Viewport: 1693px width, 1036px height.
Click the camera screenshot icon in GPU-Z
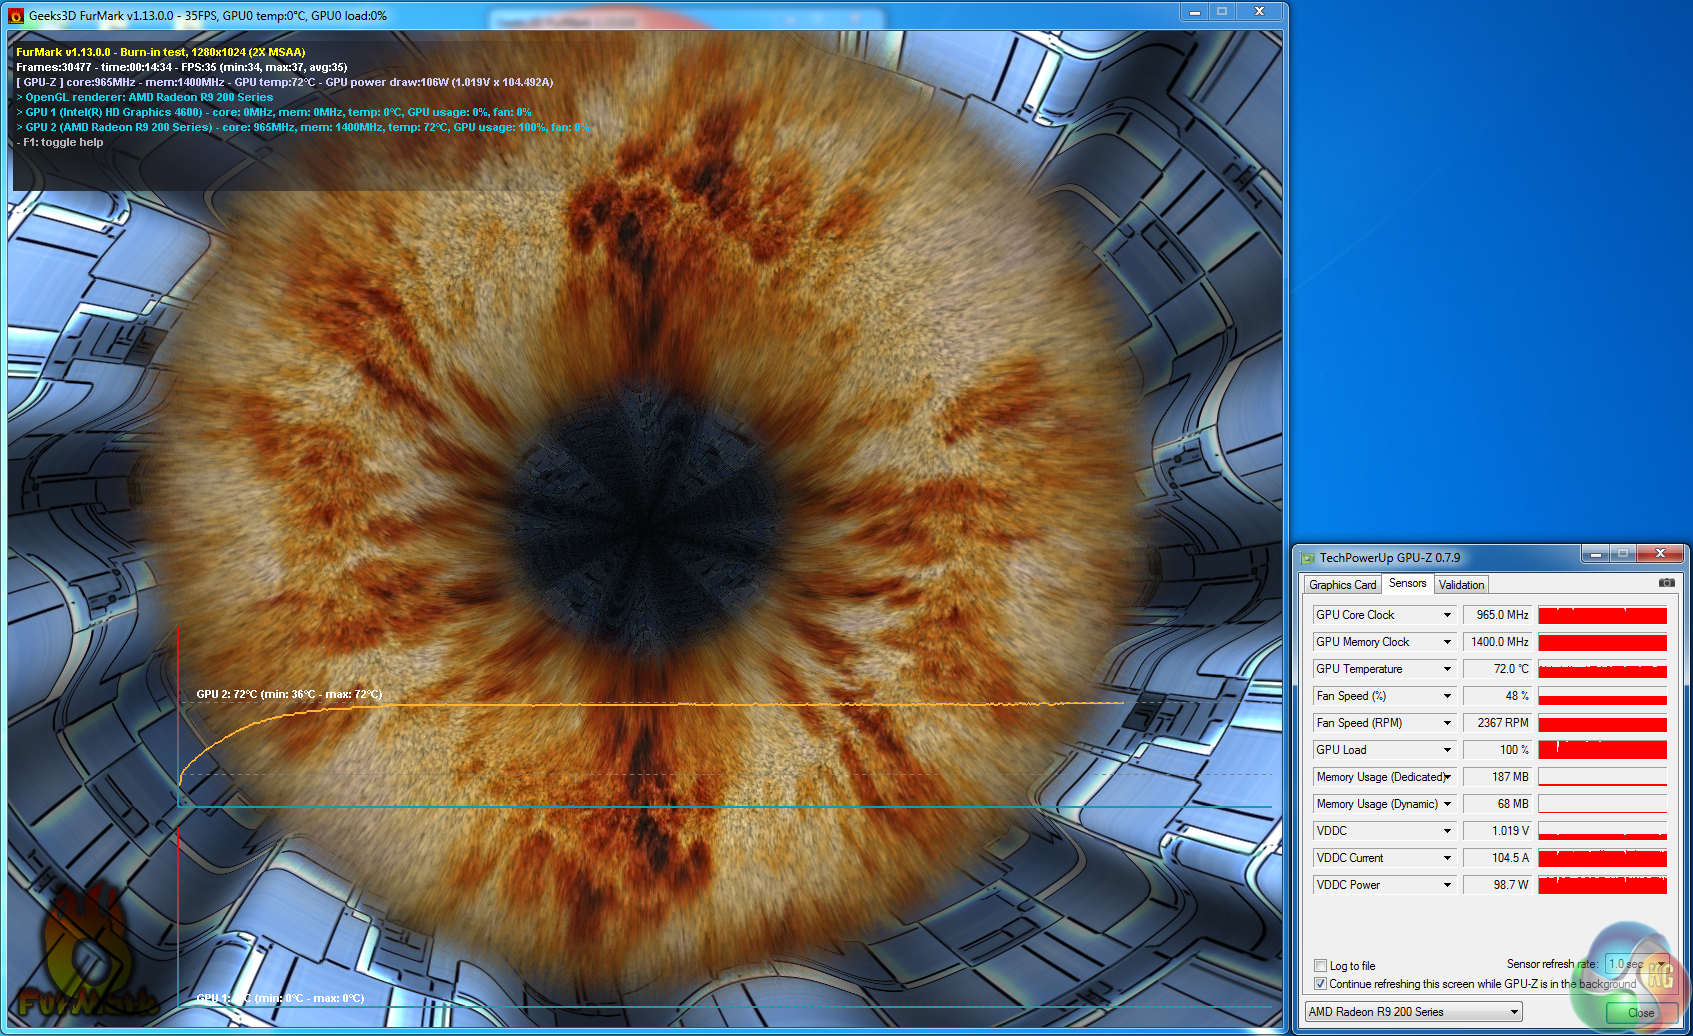click(x=1666, y=583)
